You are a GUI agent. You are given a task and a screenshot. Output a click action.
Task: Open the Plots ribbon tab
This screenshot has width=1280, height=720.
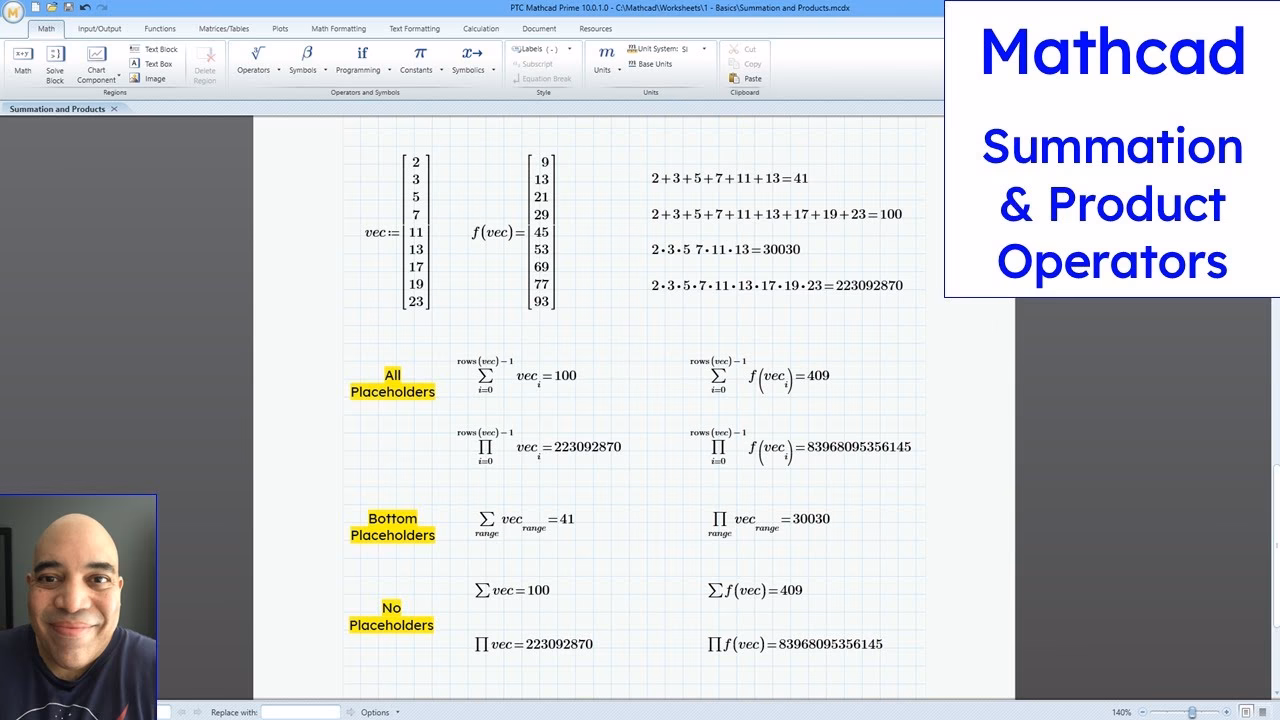(280, 28)
